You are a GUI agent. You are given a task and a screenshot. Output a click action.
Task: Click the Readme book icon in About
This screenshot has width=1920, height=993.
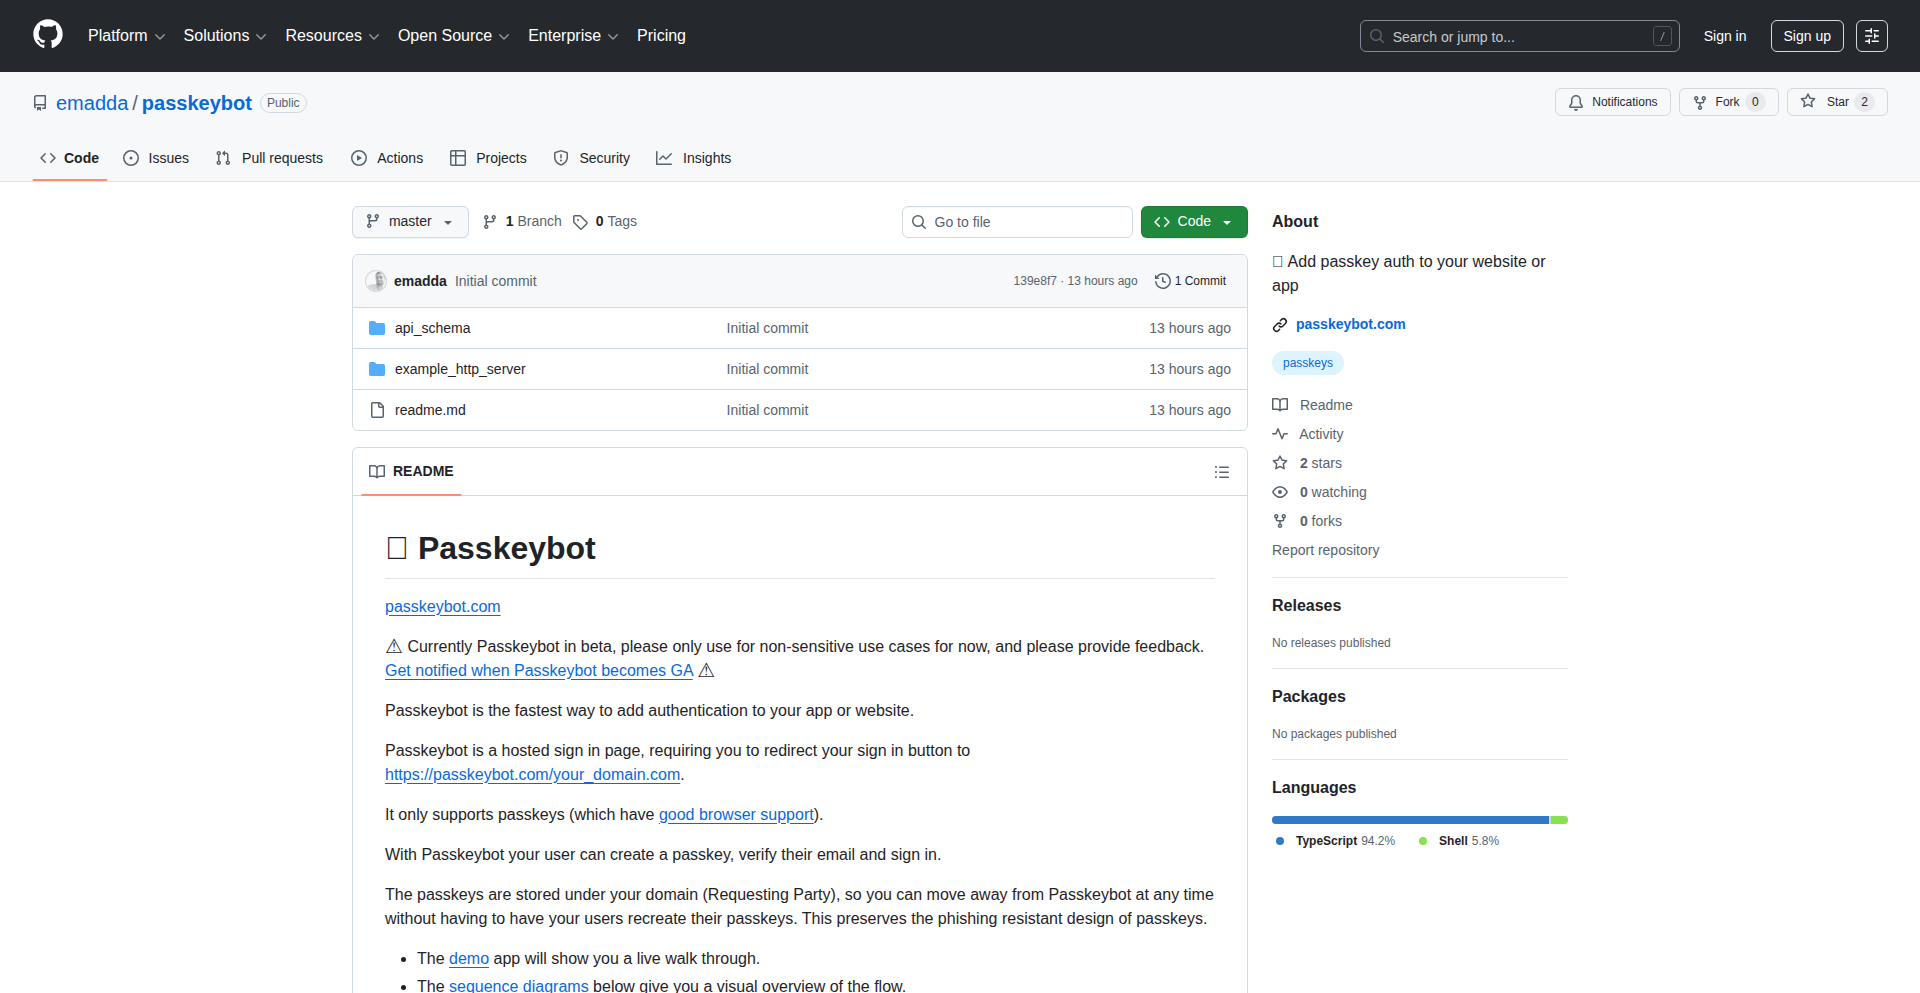[1280, 405]
